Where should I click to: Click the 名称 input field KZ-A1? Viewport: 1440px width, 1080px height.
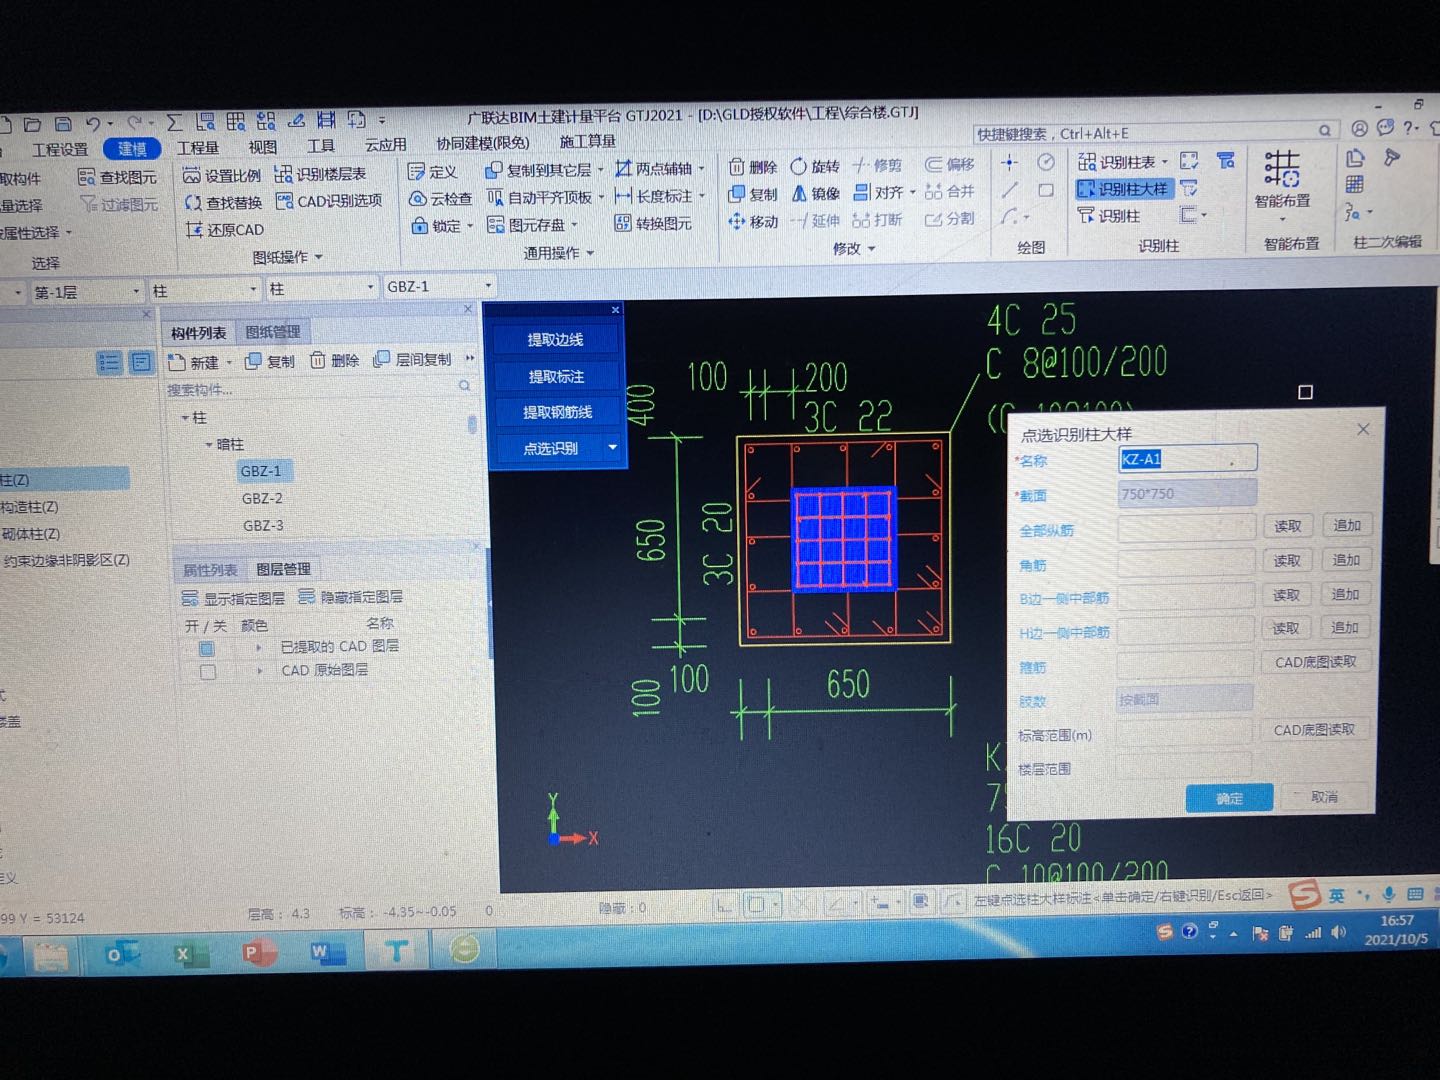click(x=1186, y=459)
